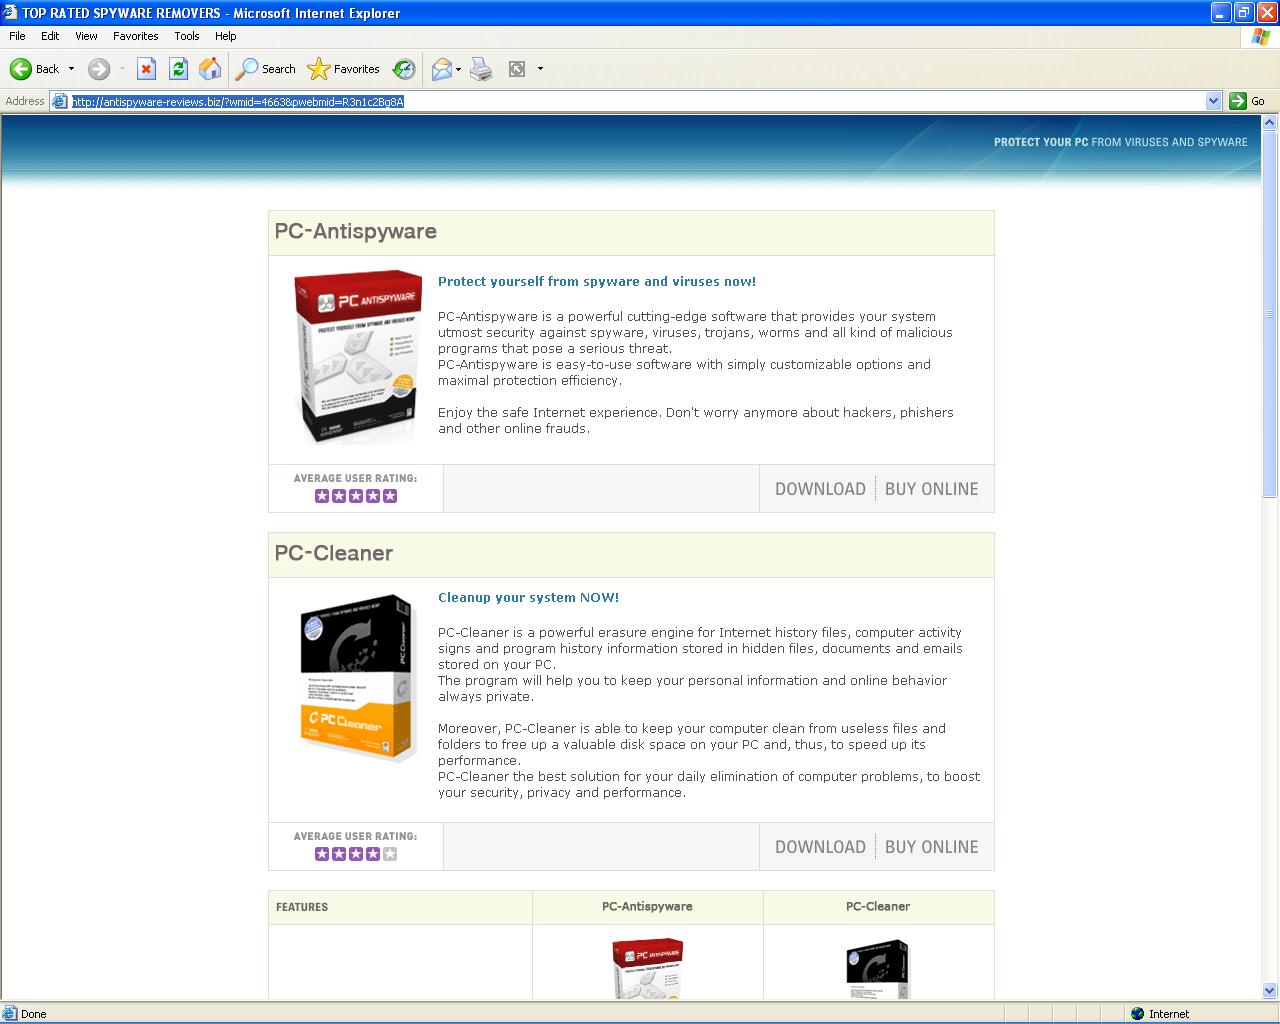Click the 'Cleanup your system NOW!' heading
This screenshot has width=1280, height=1024.
click(528, 598)
